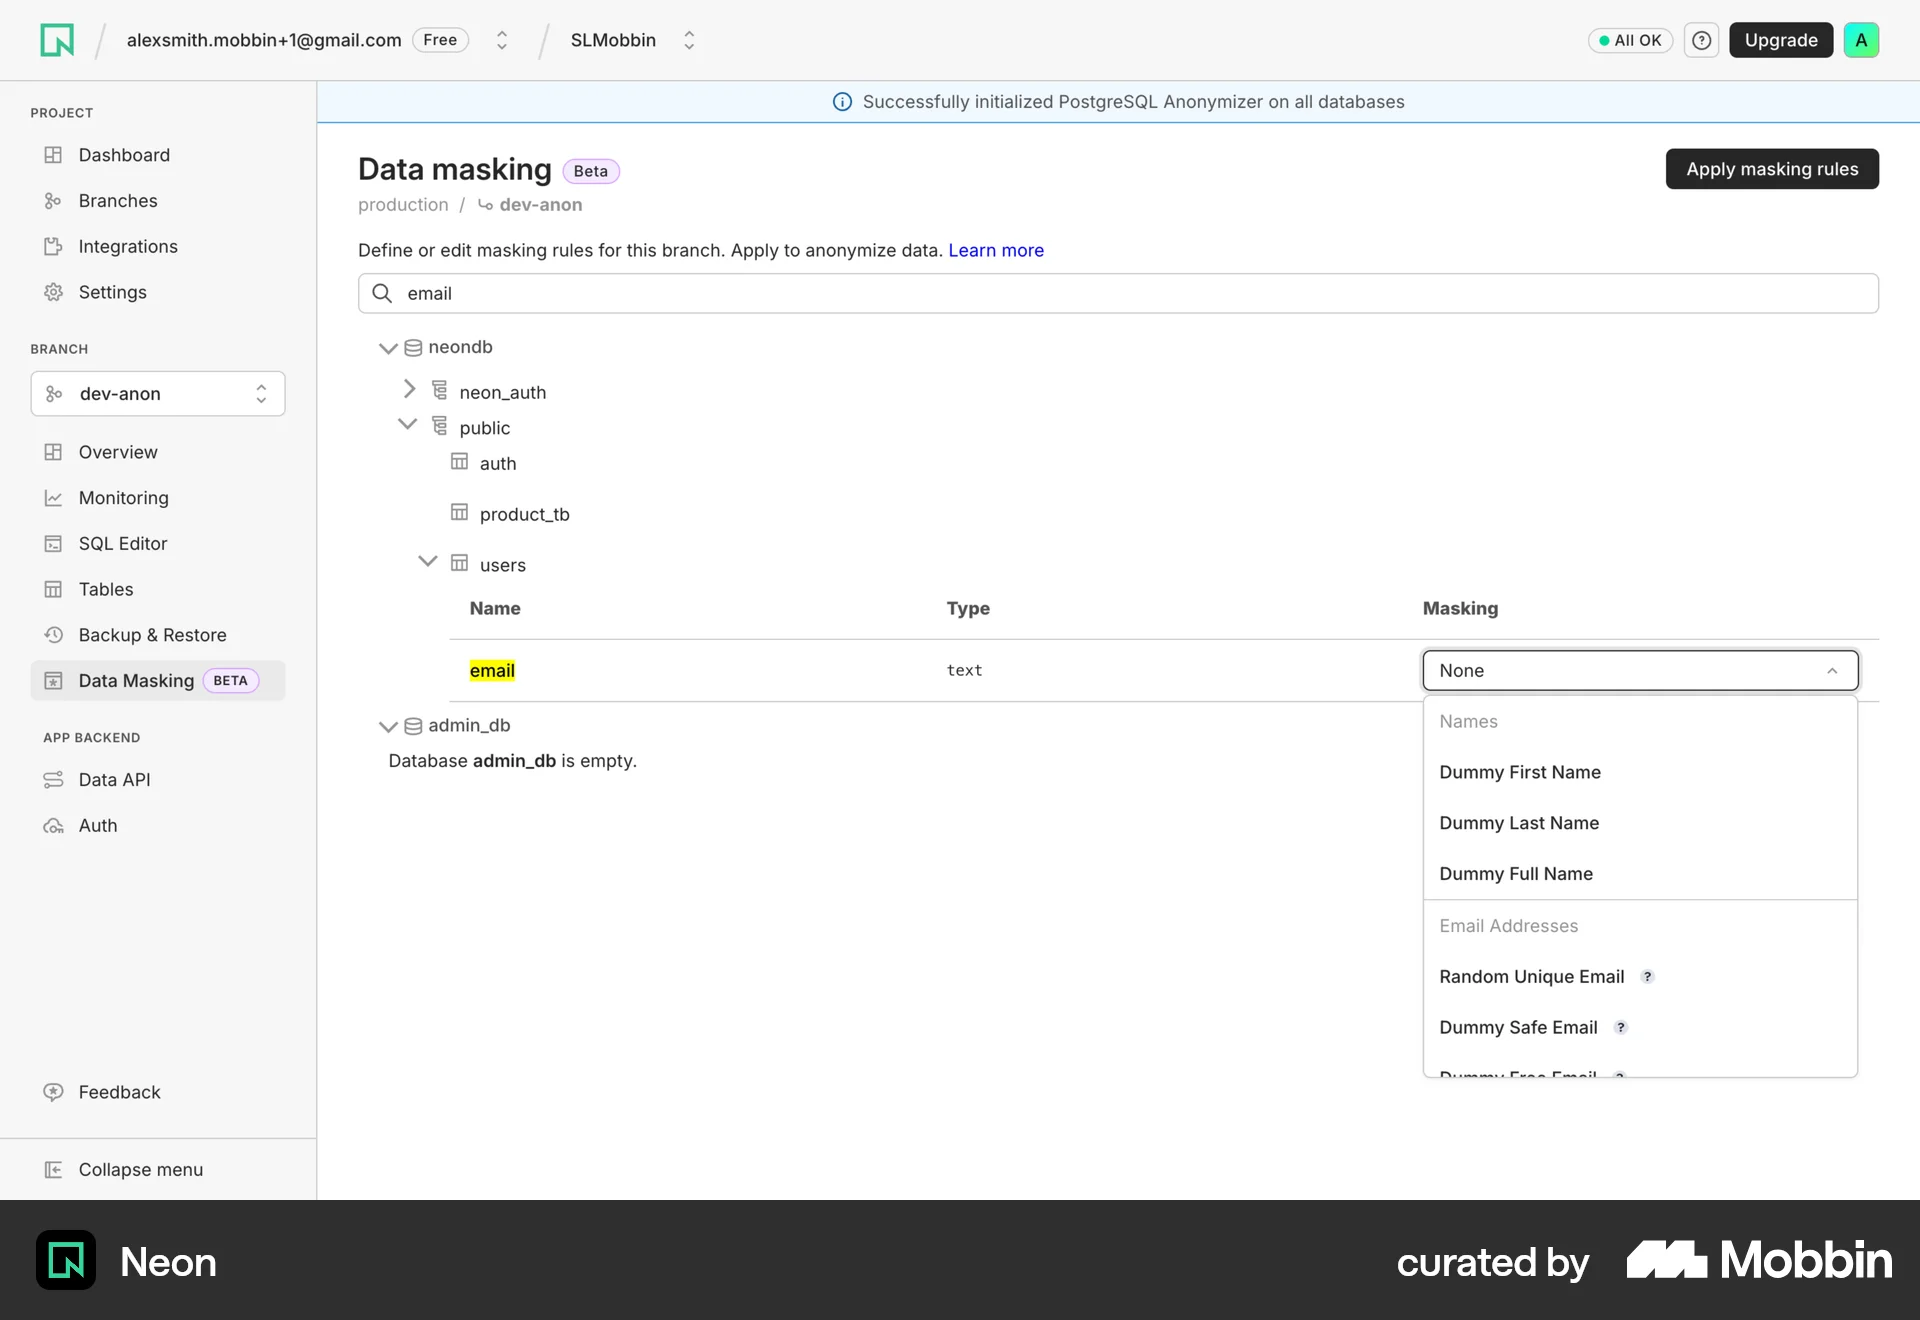
Task: Click the help icon beside Random Unique Email
Action: click(1647, 977)
